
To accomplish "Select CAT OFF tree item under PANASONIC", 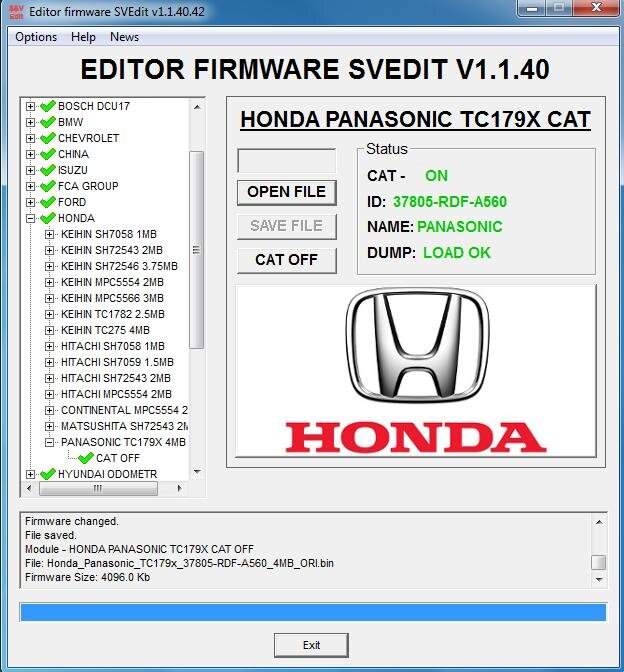I will point(118,458).
